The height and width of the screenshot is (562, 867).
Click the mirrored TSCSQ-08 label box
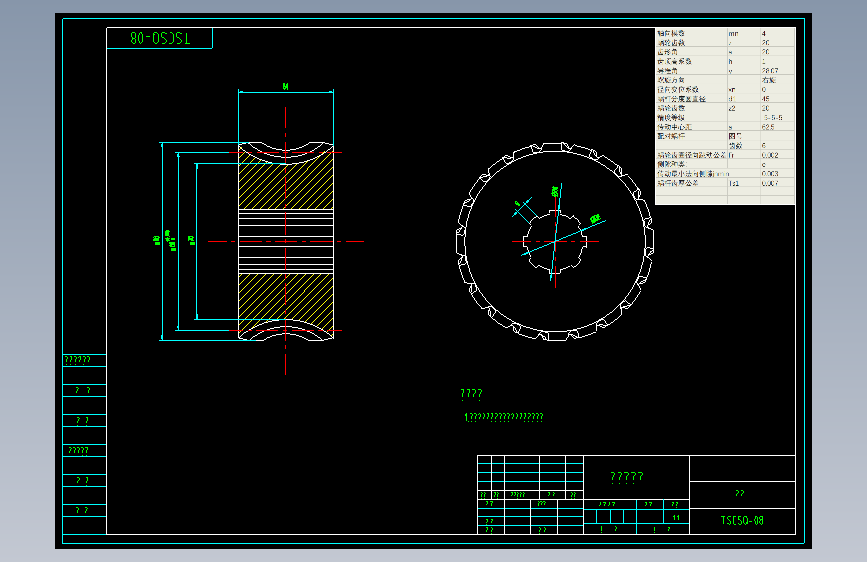[159, 38]
